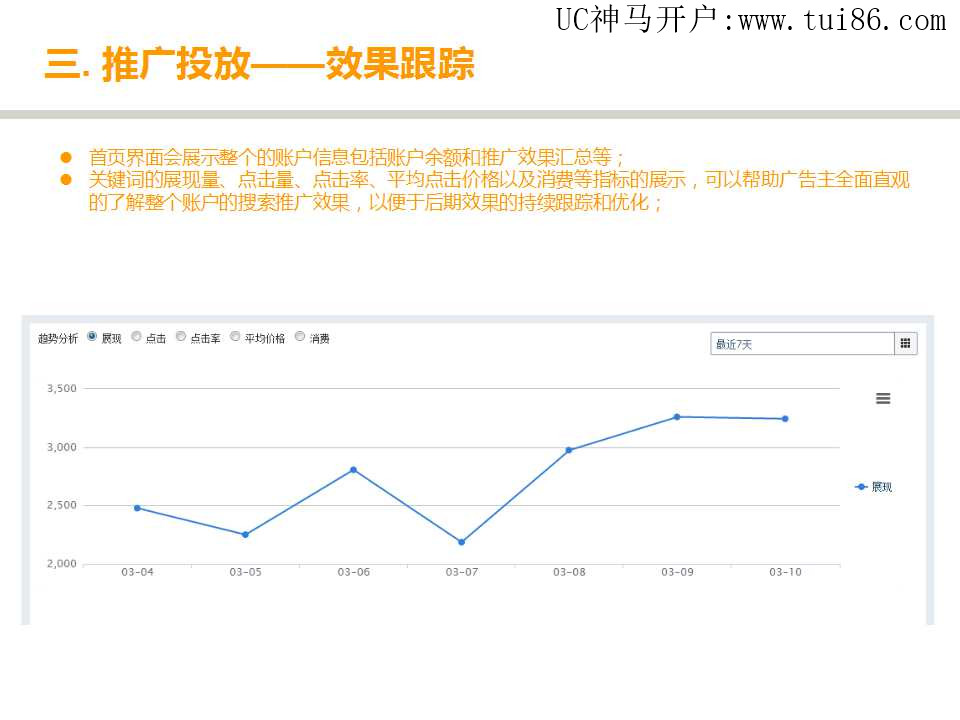
Task: Click the 03-06 data point on chart
Action: tap(353, 470)
